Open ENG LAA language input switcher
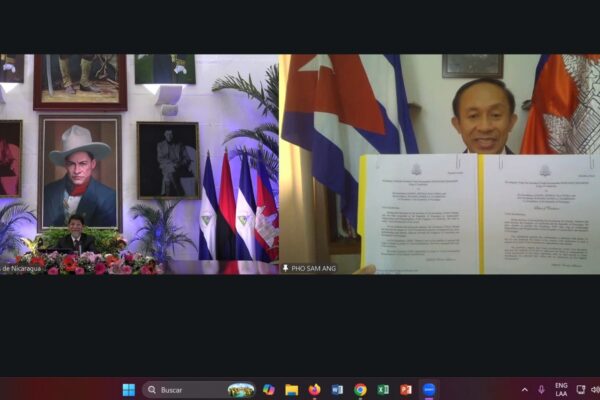Viewport: 600px width, 400px height. tap(561, 389)
